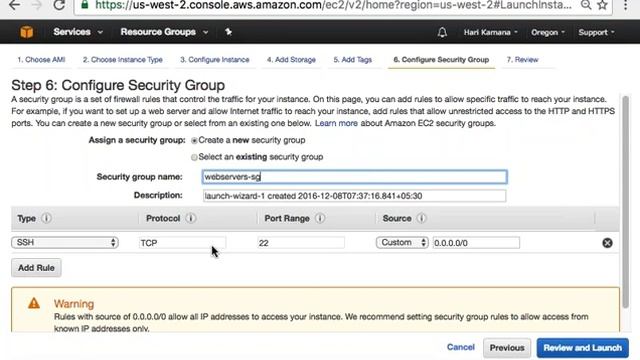Select 6. Configure Security Group tab

click(441, 60)
